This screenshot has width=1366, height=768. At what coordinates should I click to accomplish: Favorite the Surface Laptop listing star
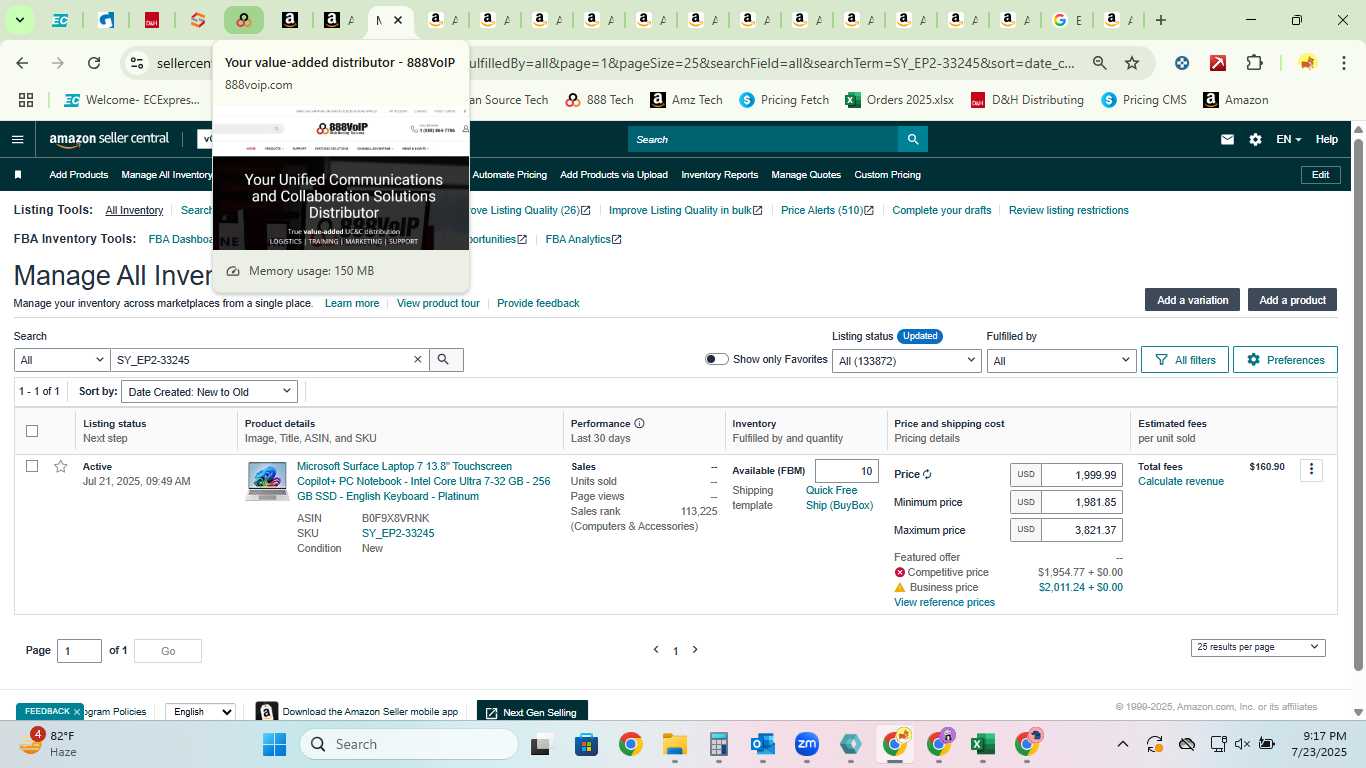click(x=60, y=466)
